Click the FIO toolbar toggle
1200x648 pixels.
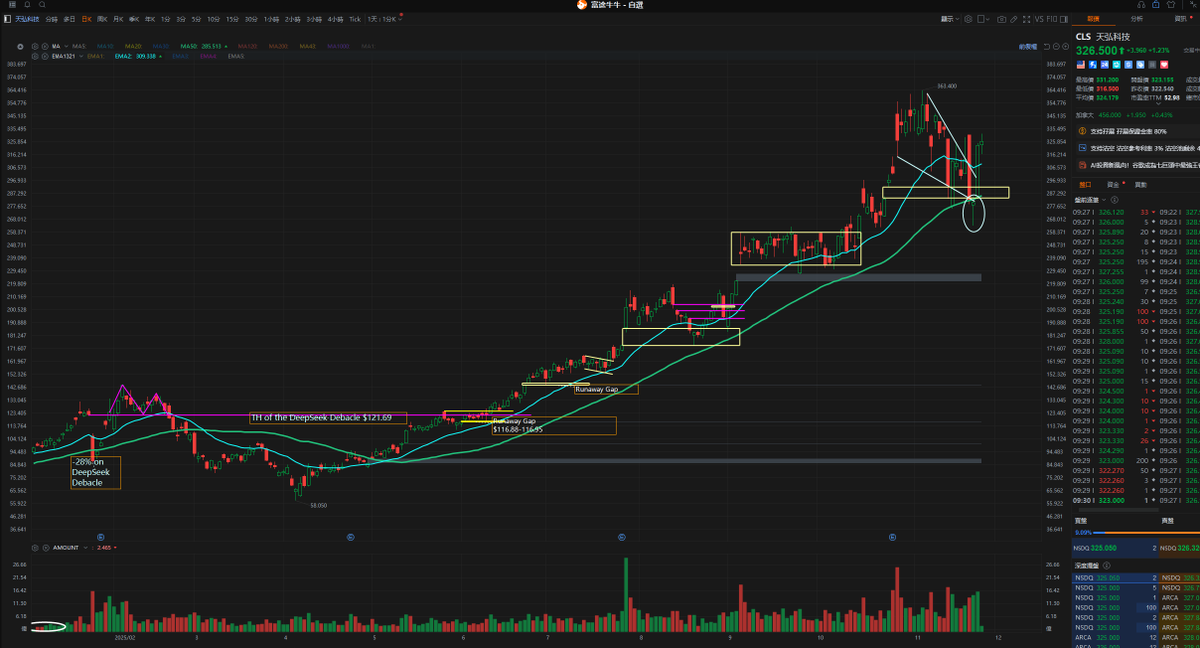(x=1052, y=19)
